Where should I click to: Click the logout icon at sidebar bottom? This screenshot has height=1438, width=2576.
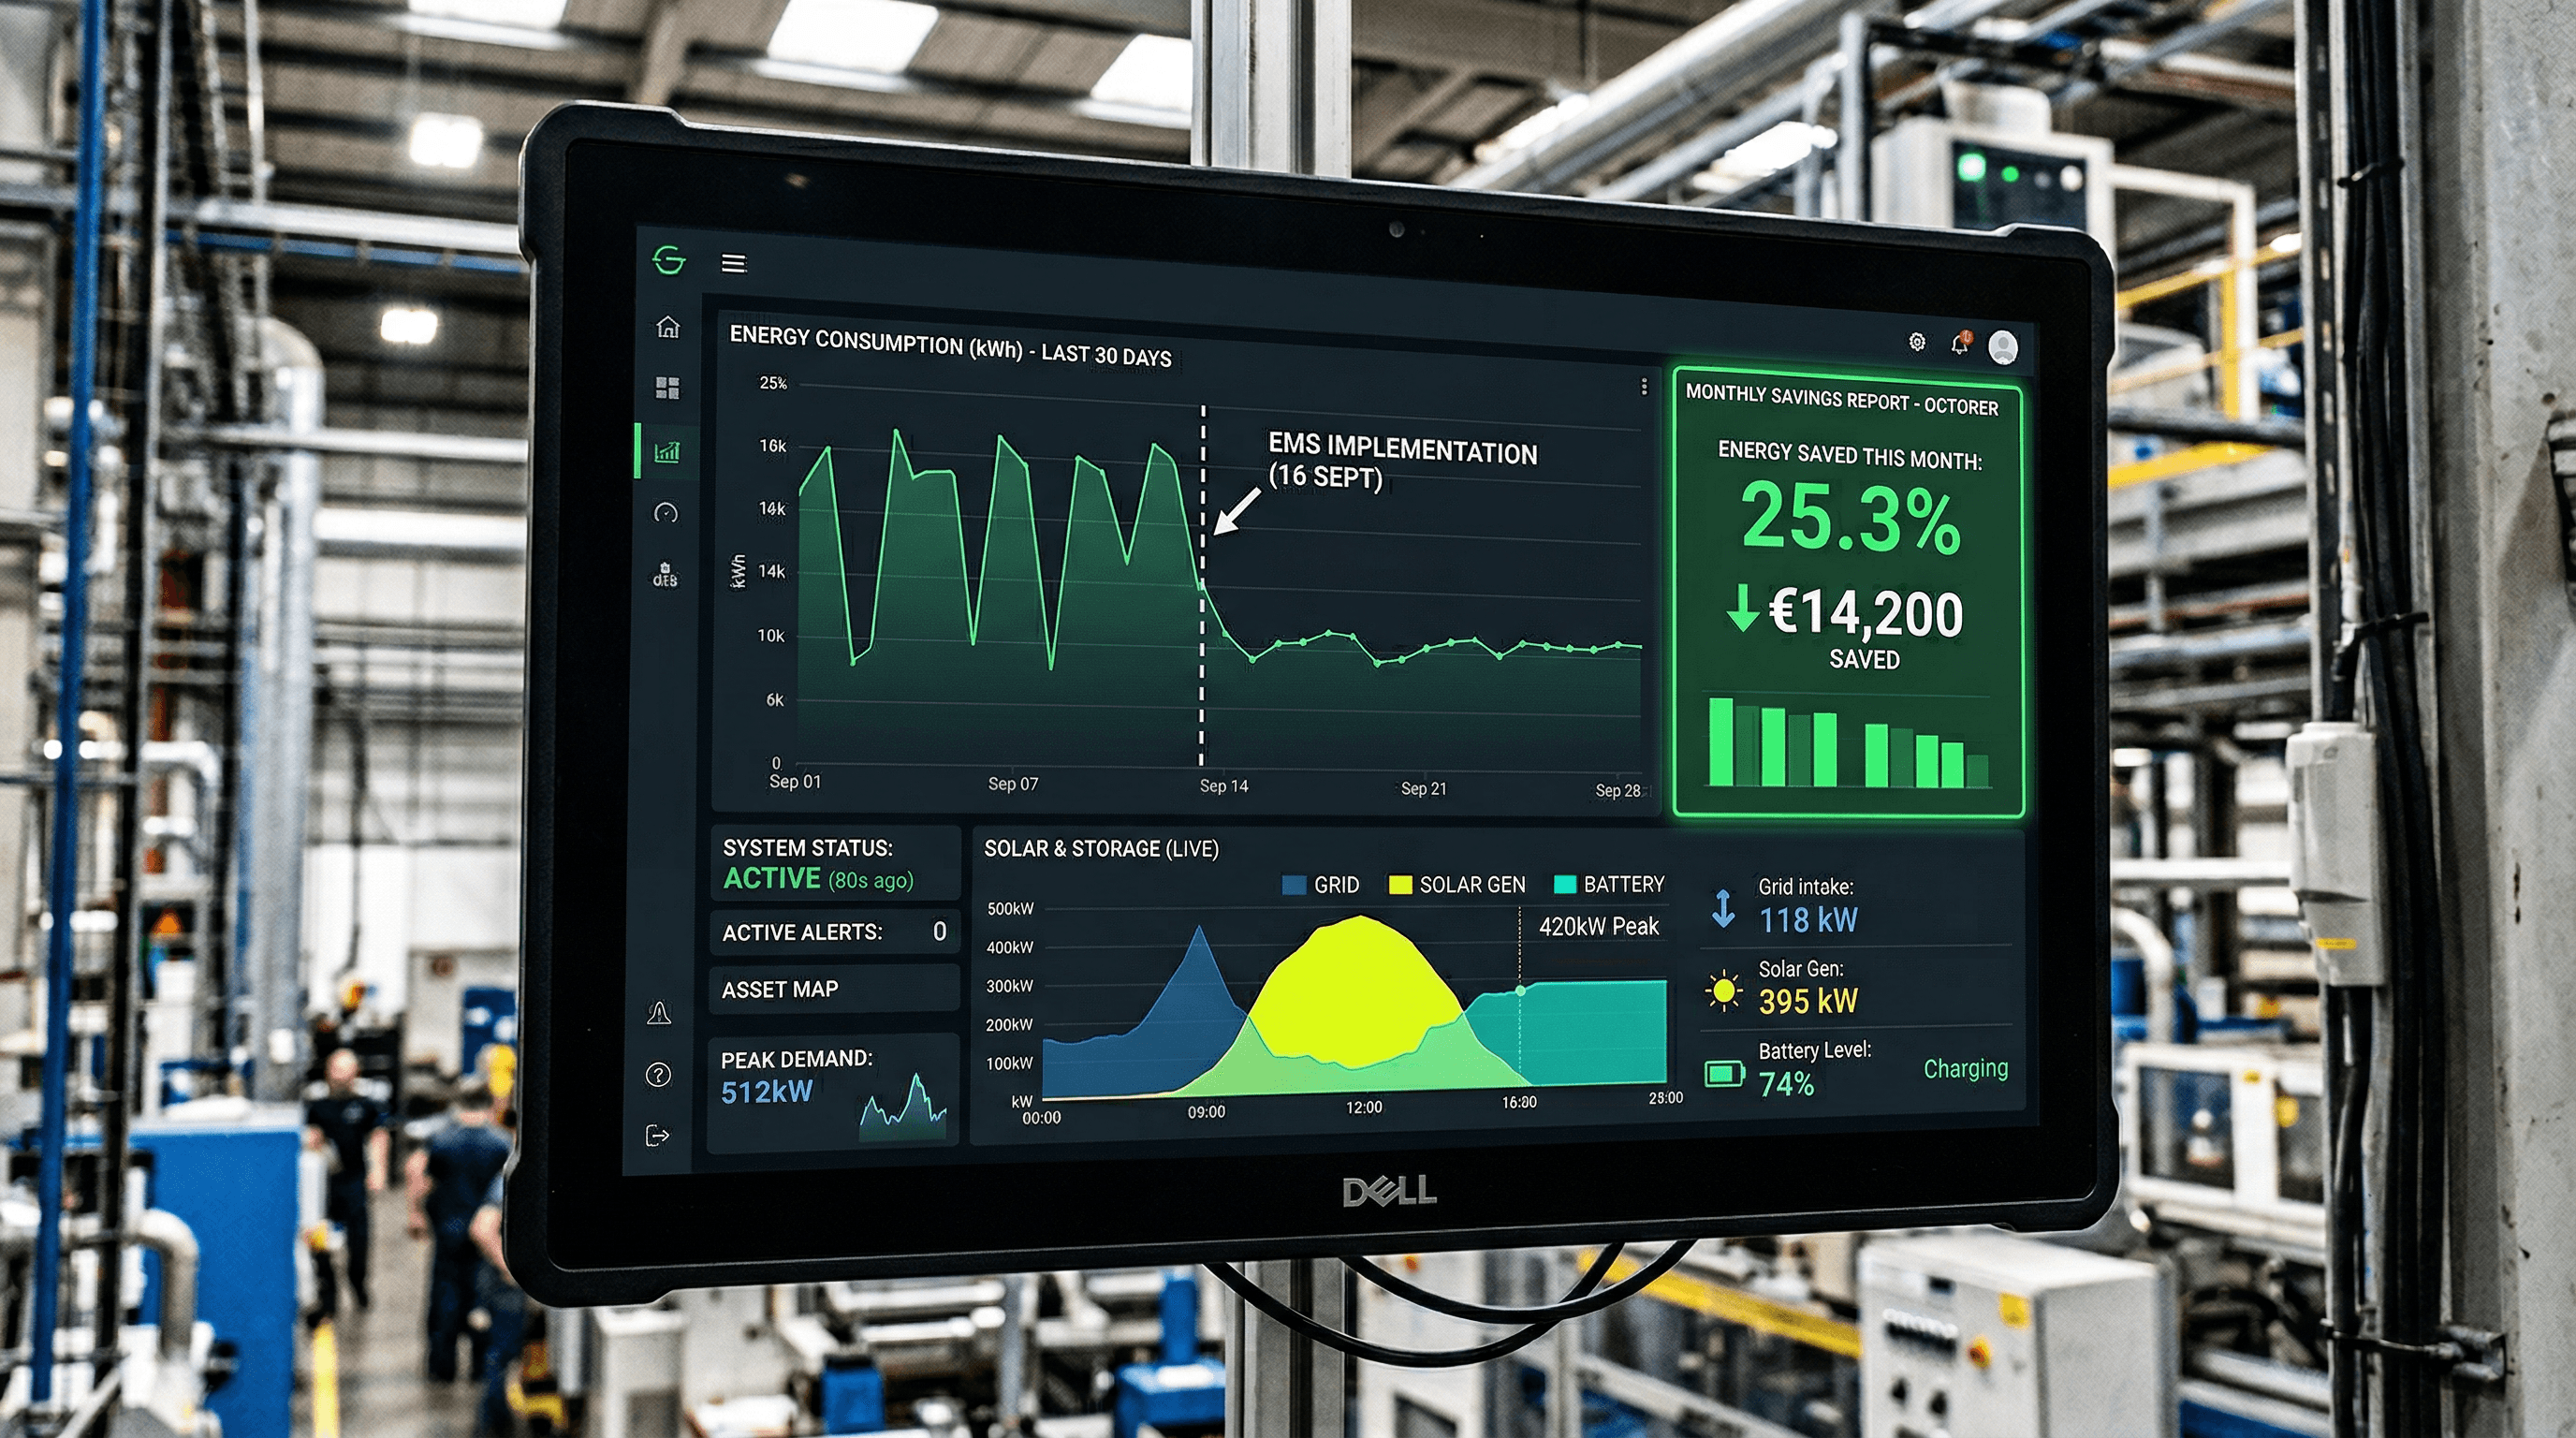pyautogui.click(x=659, y=1133)
